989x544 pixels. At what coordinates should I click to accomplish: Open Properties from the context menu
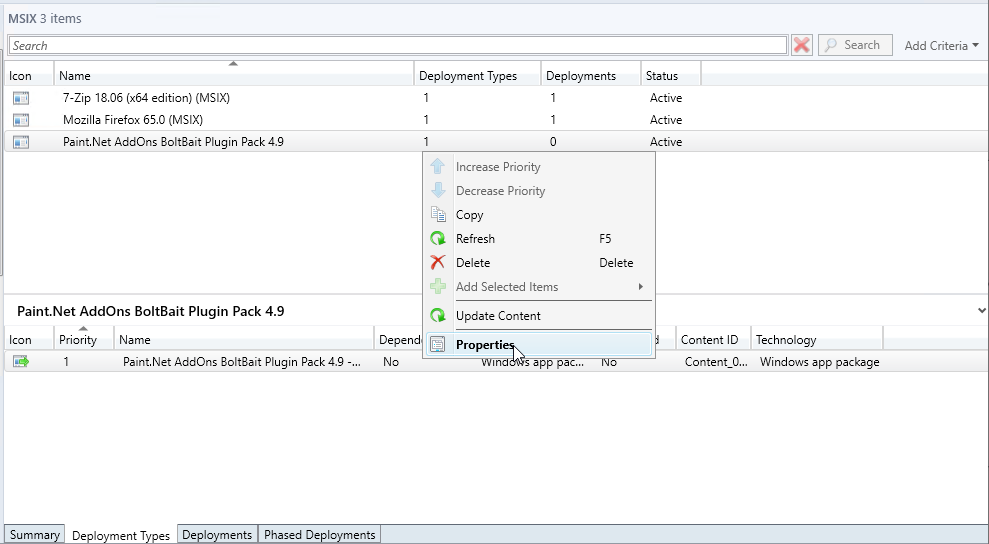pos(484,345)
